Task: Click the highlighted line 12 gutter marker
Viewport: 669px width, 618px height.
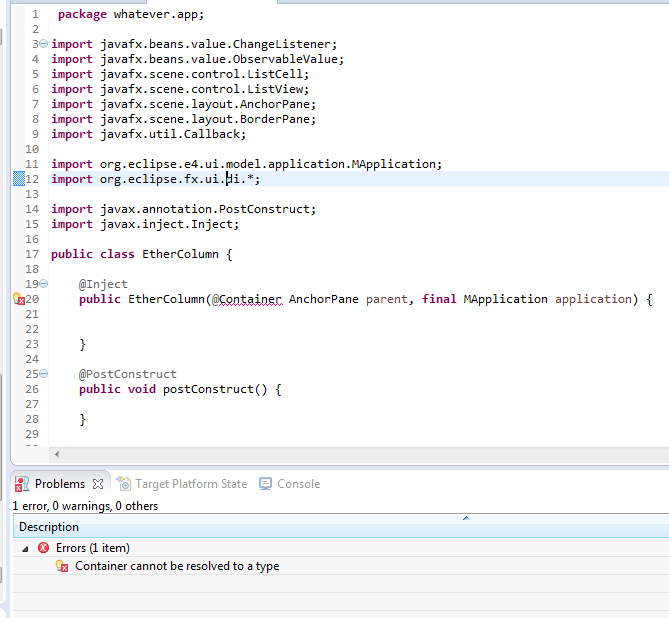Action: tap(19, 178)
